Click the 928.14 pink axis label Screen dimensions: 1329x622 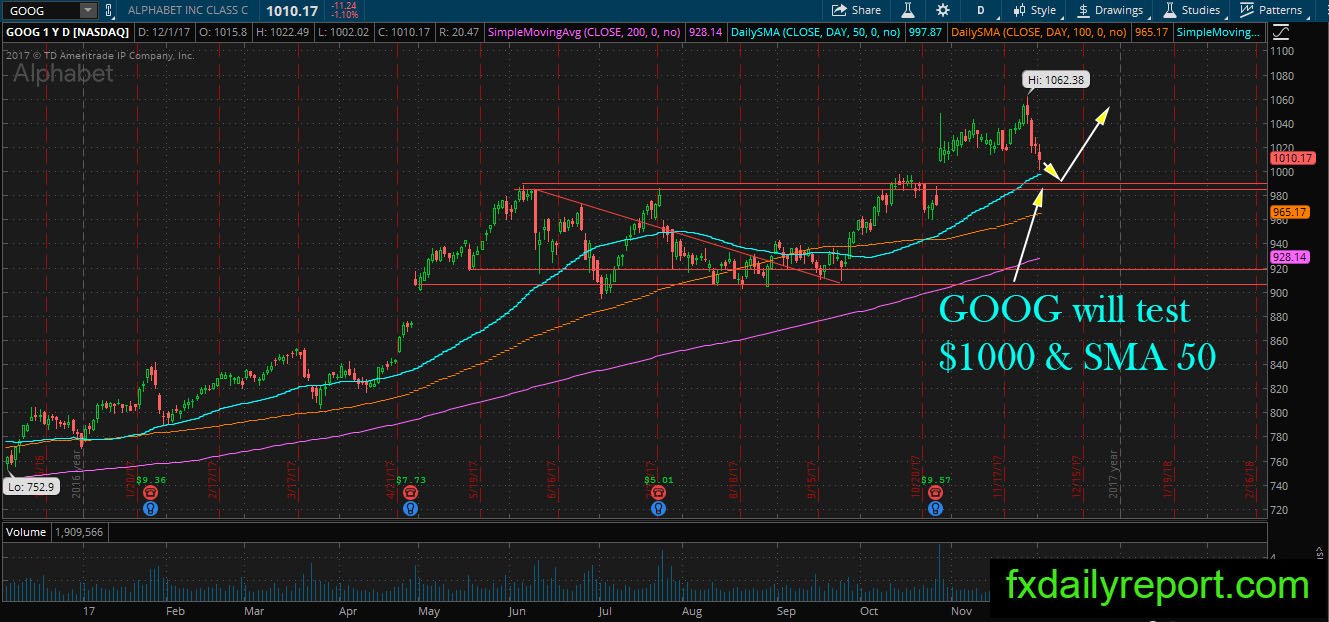[x=1289, y=257]
